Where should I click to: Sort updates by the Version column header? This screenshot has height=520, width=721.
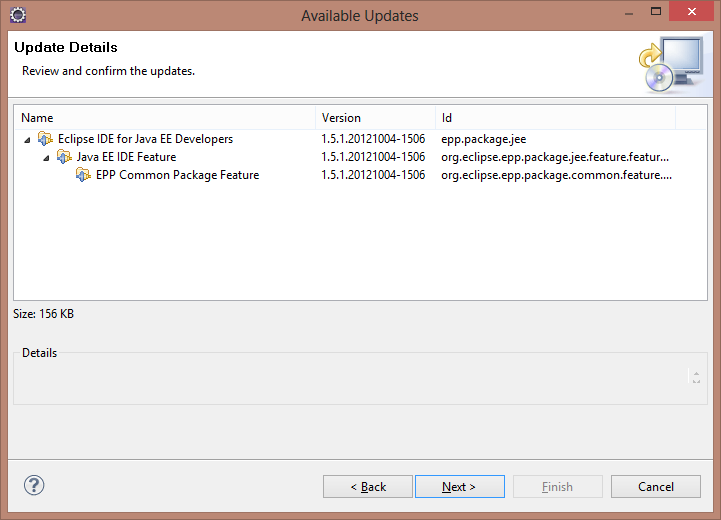click(375, 118)
